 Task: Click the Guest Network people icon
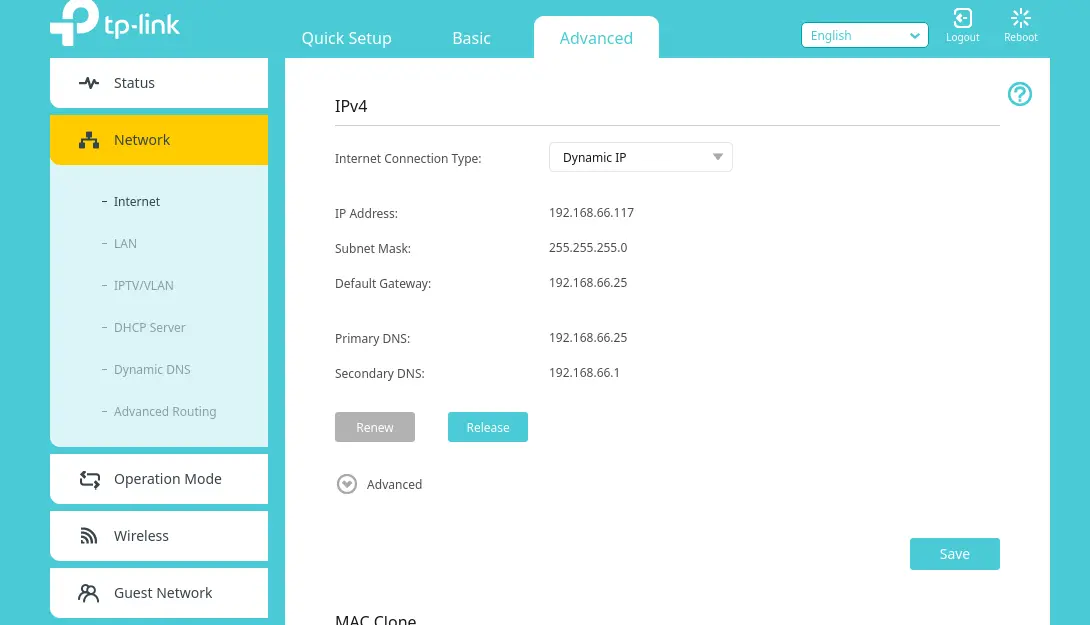tap(89, 593)
